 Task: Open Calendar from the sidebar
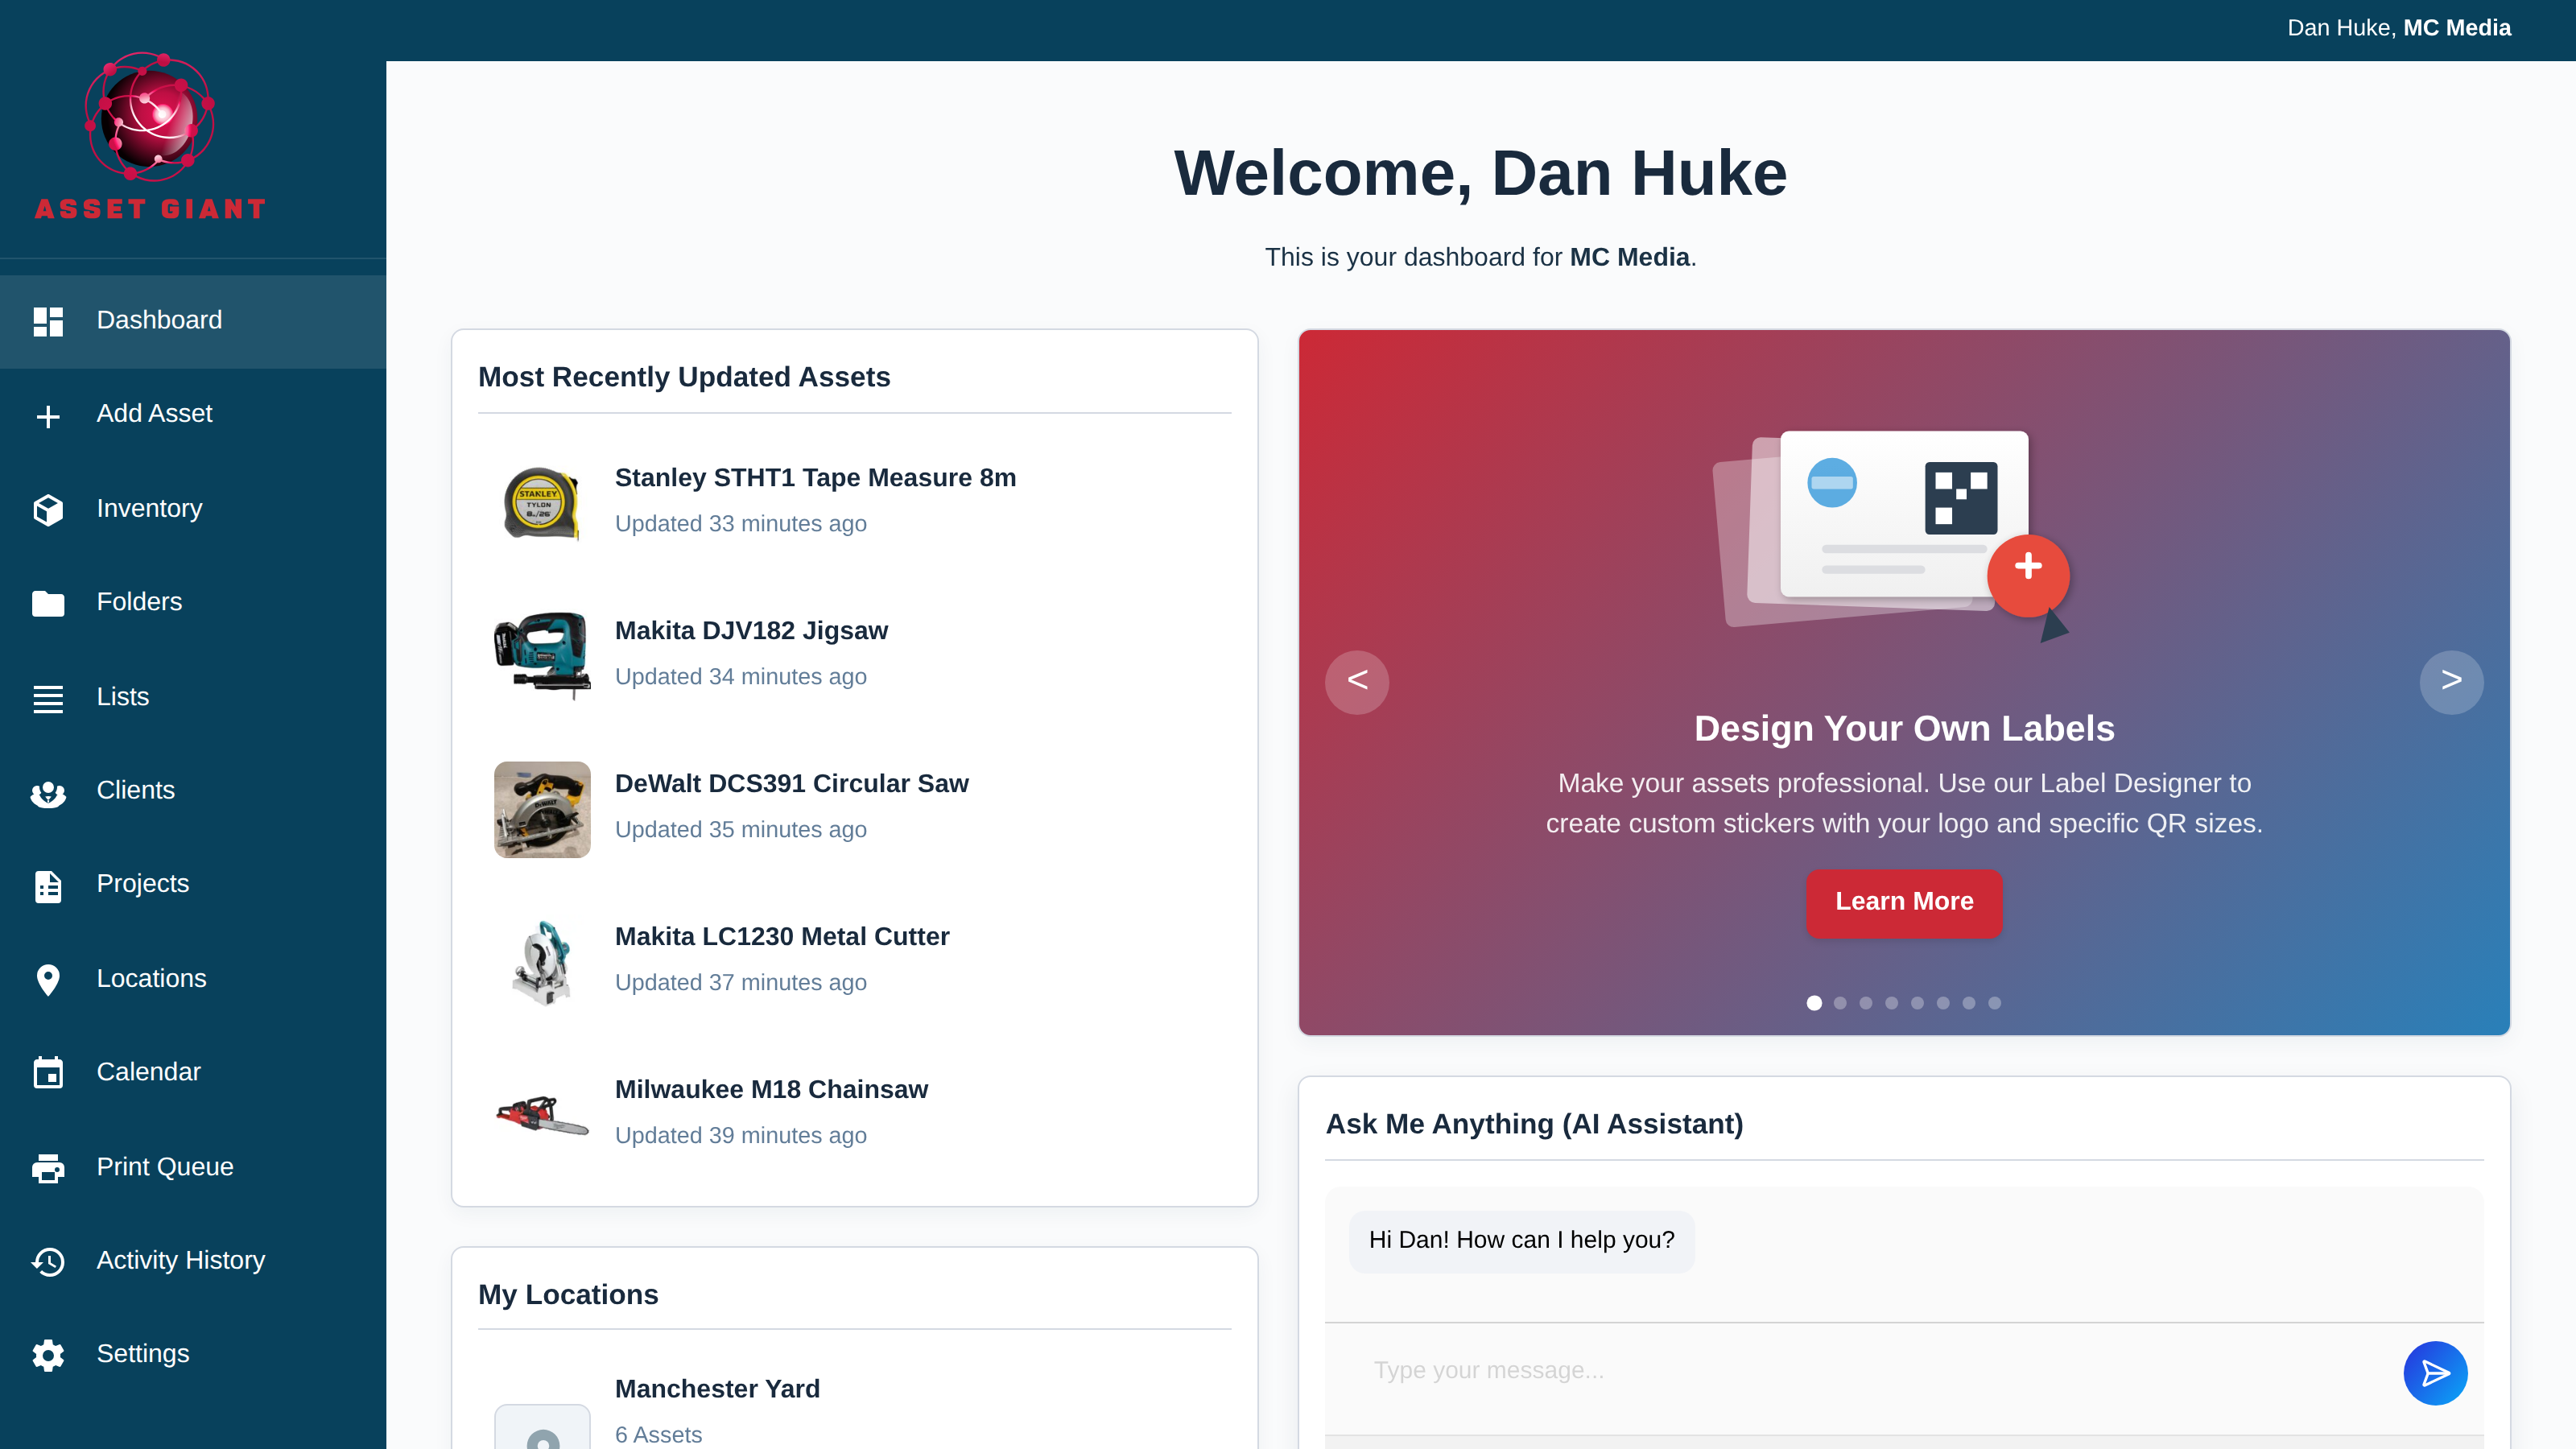tap(193, 1072)
